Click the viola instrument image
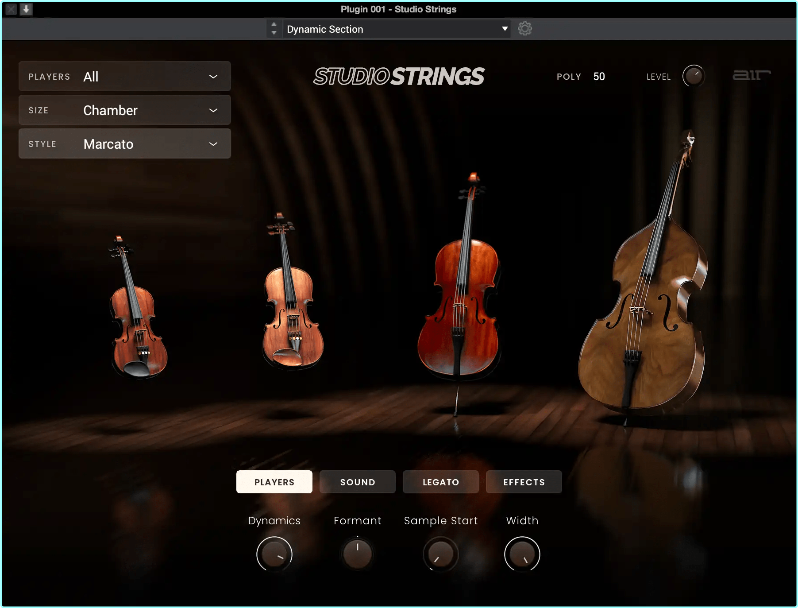The width and height of the screenshot is (798, 608). point(293,293)
